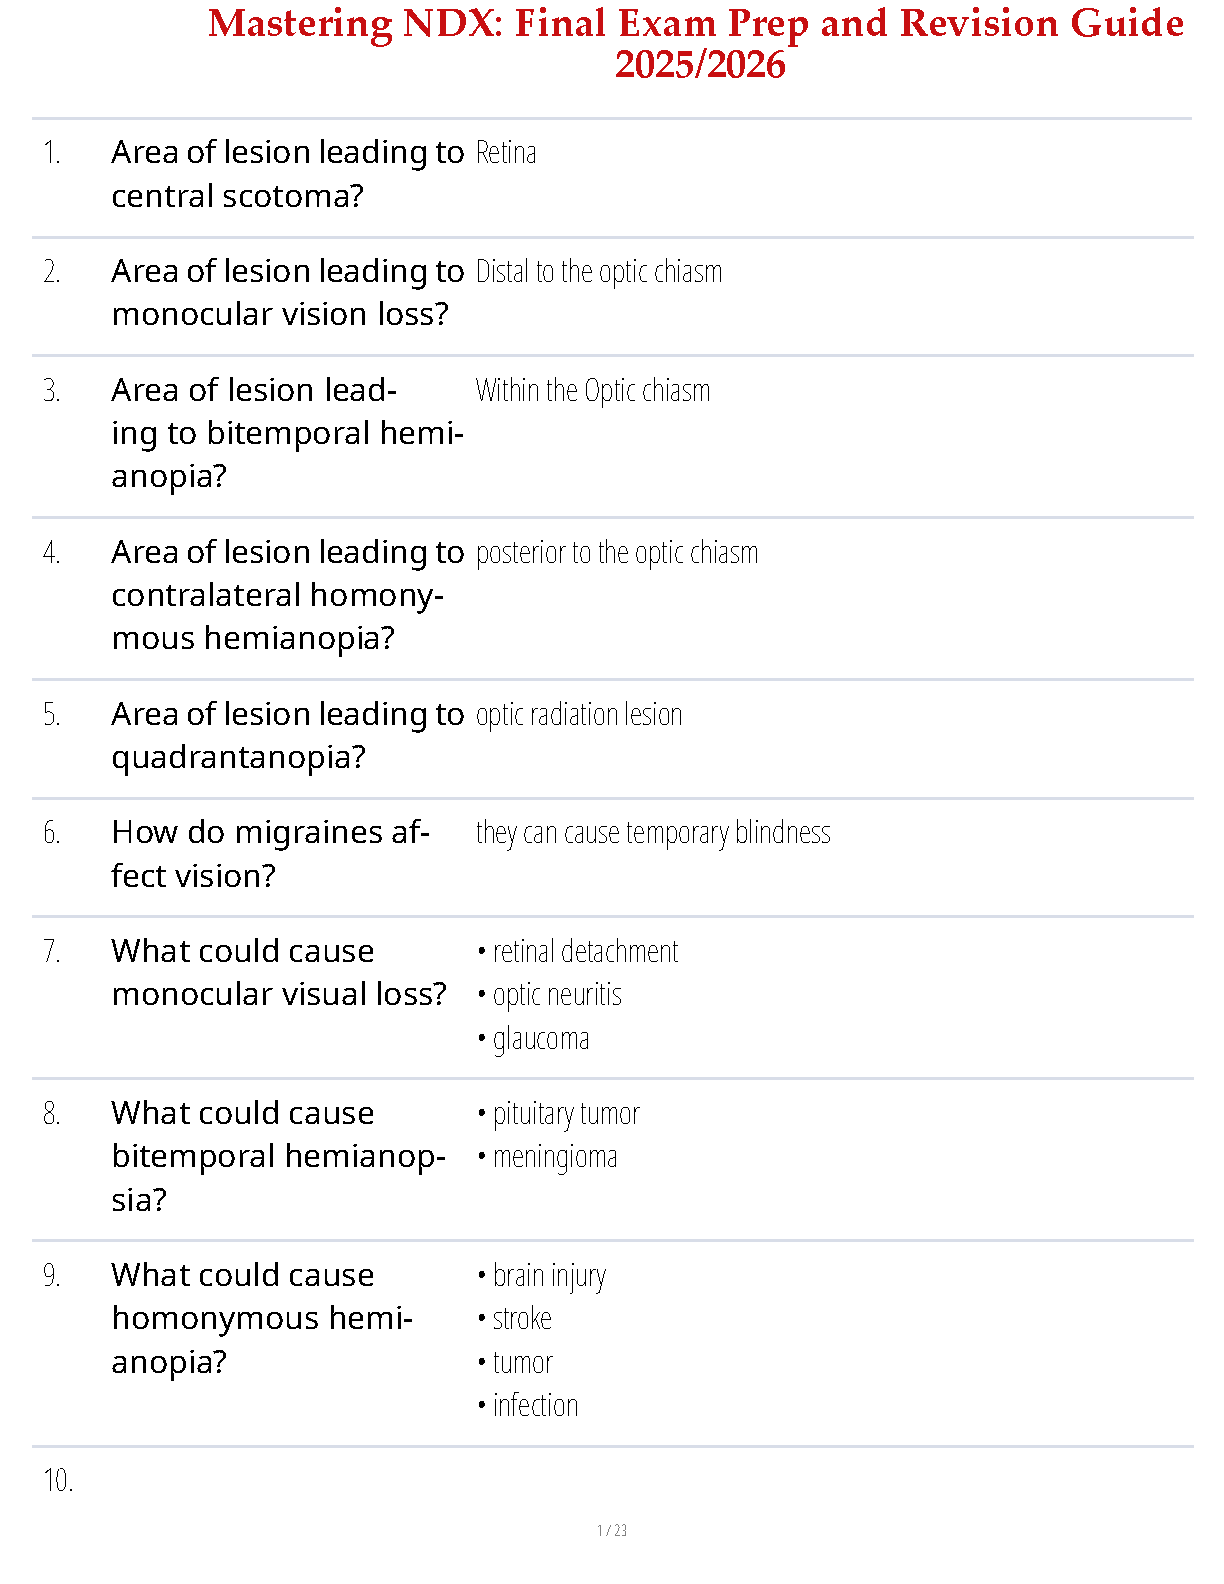Click the bitemporal hemianopia lesion question

click(x=287, y=433)
